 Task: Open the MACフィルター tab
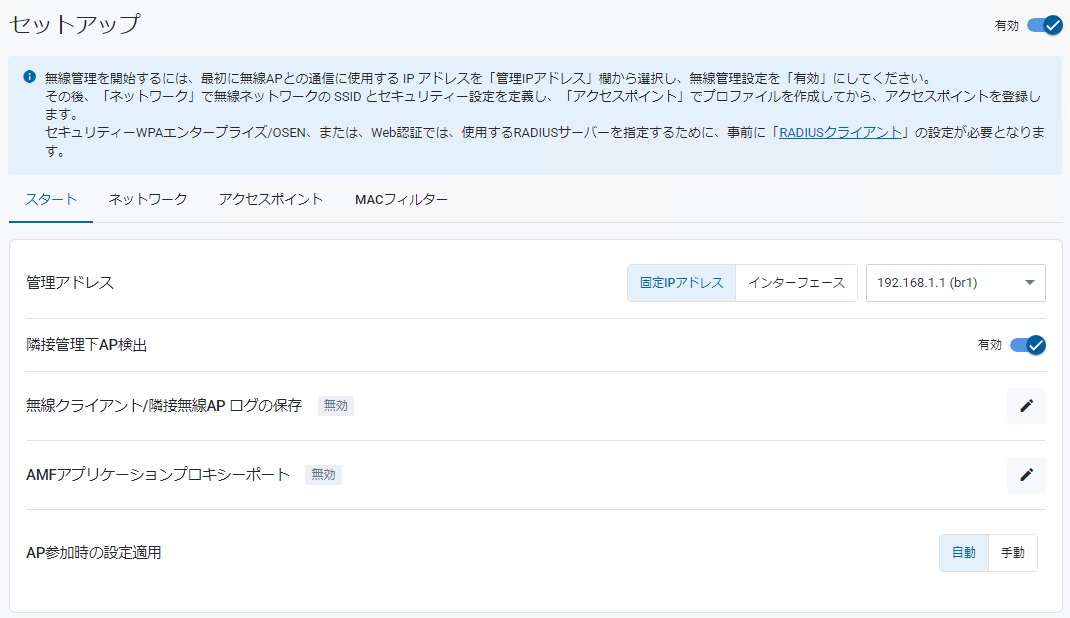401,200
